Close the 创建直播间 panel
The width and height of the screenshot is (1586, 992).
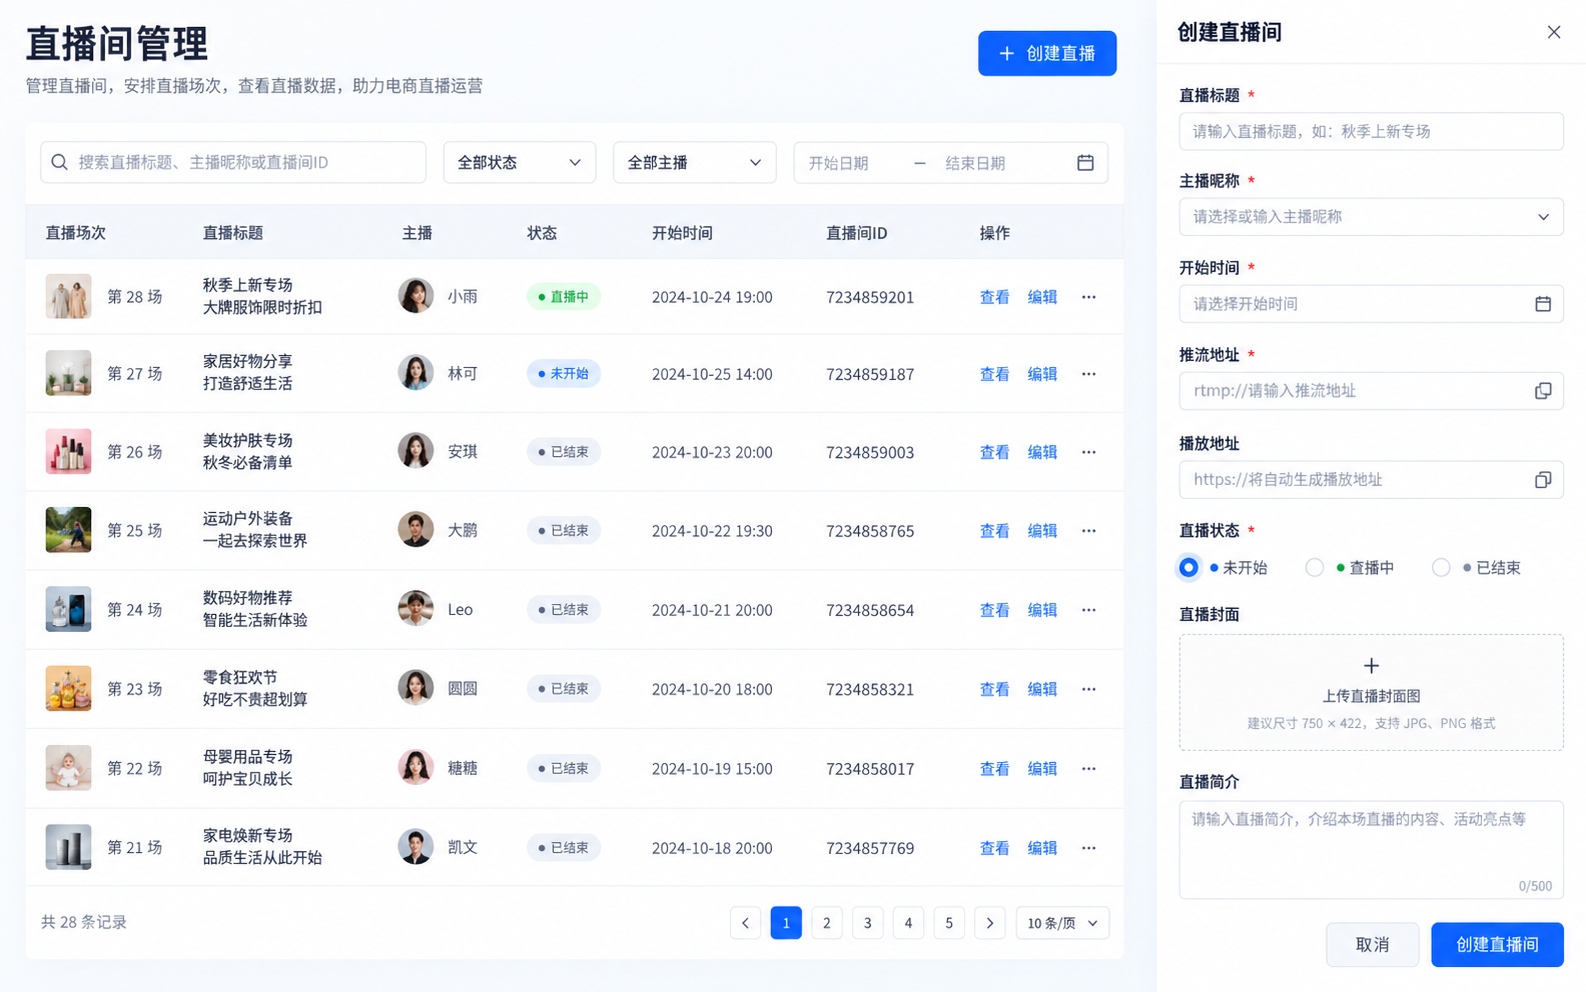(1554, 32)
